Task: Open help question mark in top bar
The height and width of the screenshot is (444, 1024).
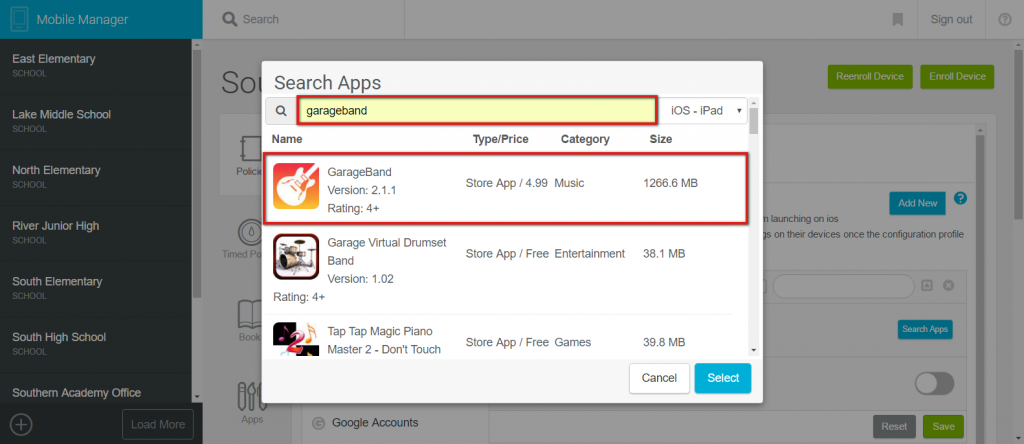Action: point(1004,20)
